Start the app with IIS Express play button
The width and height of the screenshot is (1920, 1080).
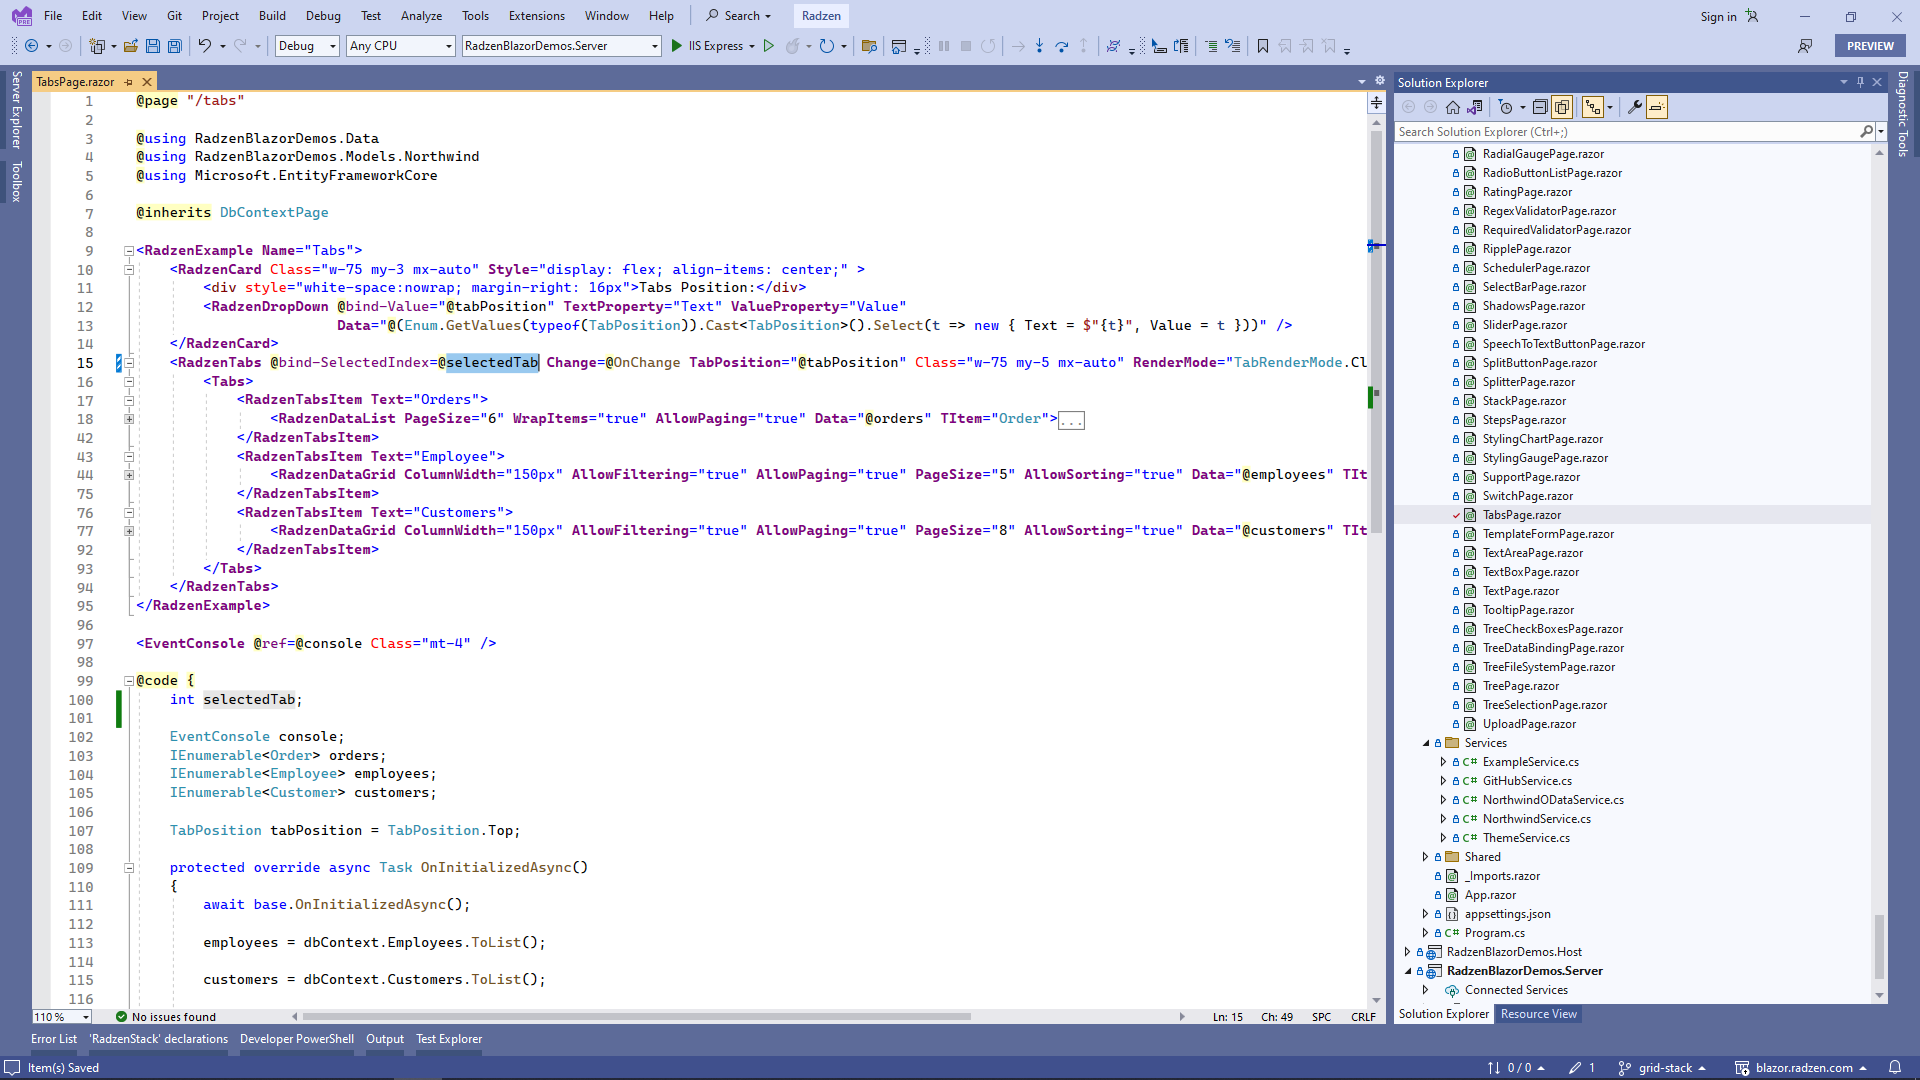(677, 46)
